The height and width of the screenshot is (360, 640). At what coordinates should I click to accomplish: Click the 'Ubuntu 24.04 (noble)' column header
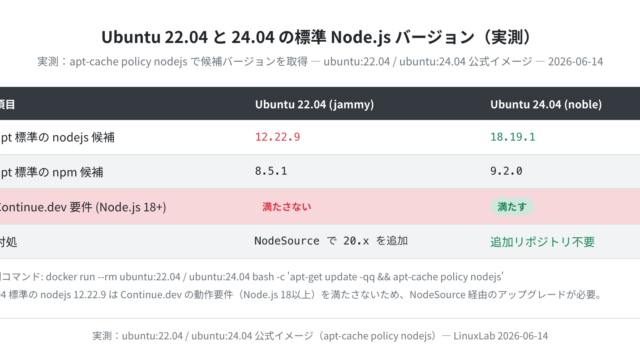pyautogui.click(x=546, y=104)
